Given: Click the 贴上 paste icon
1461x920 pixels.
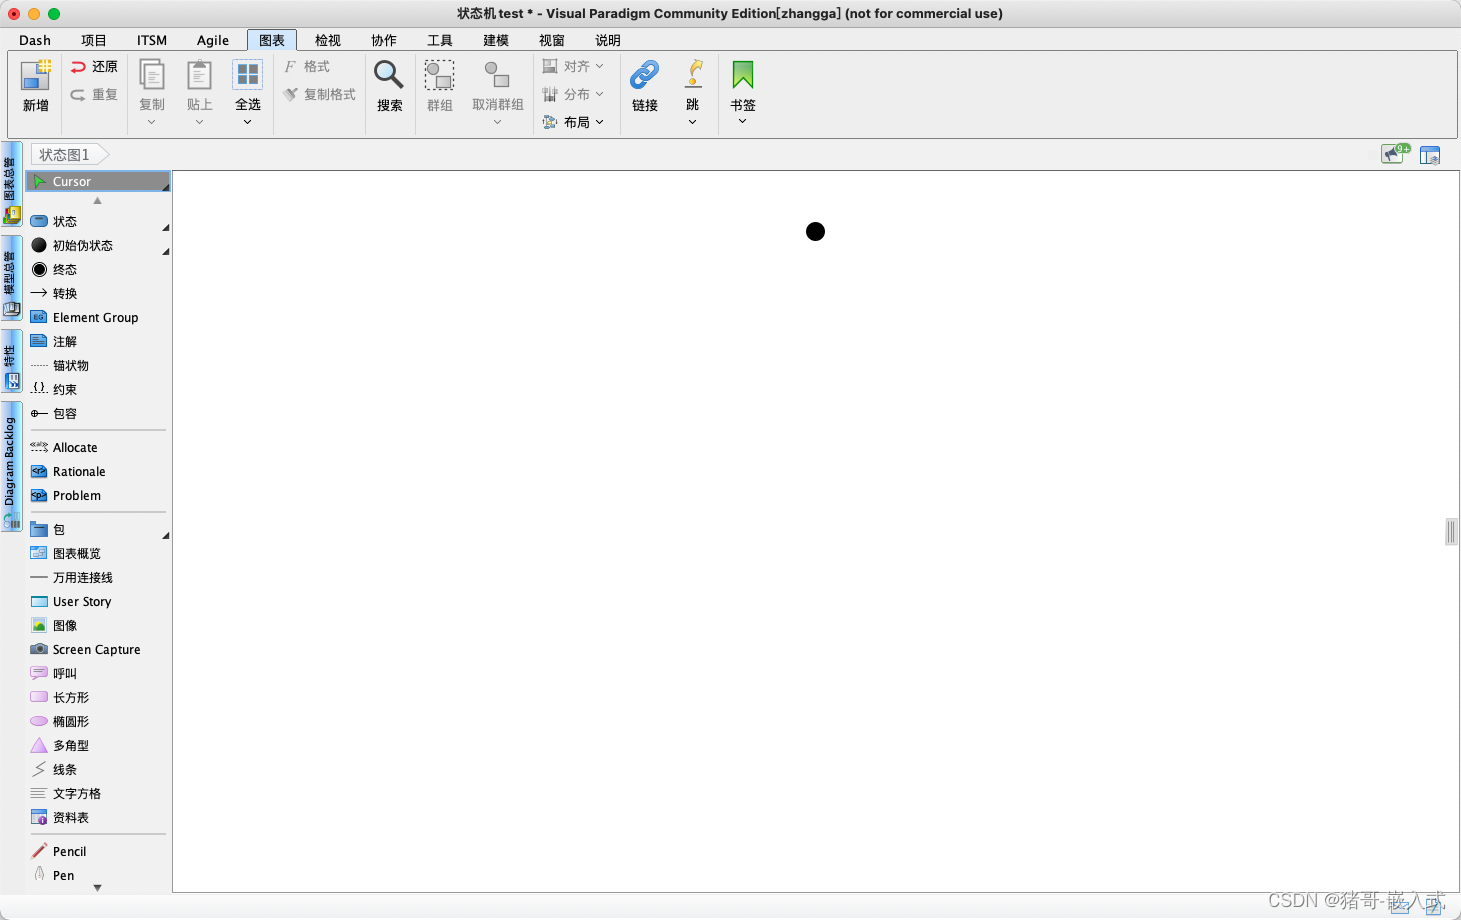Looking at the screenshot, I should [200, 76].
